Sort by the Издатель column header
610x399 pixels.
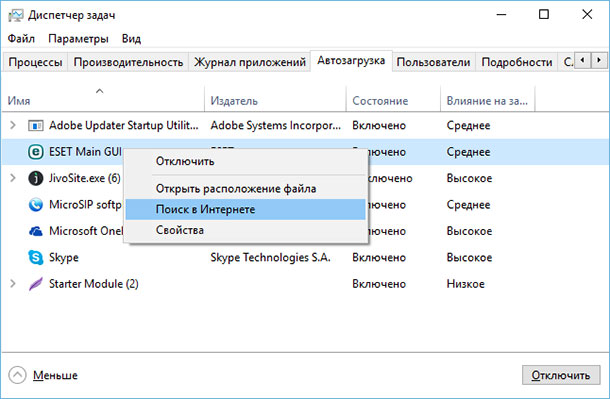pyautogui.click(x=275, y=99)
